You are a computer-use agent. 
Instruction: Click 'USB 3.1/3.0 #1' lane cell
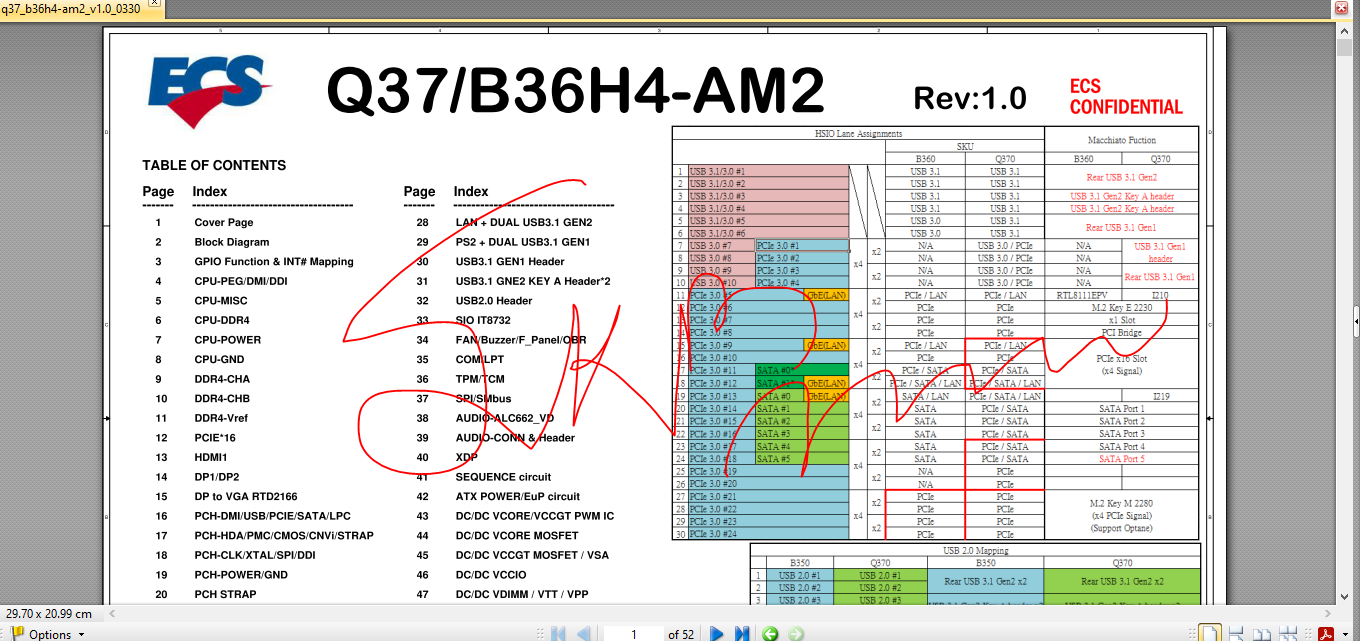pyautogui.click(x=768, y=171)
